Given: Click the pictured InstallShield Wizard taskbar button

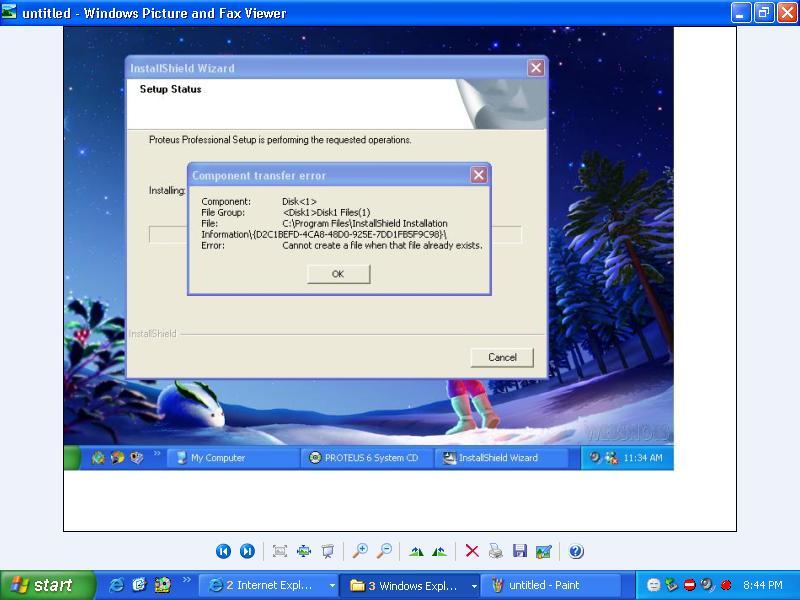Looking at the screenshot, I should point(501,458).
